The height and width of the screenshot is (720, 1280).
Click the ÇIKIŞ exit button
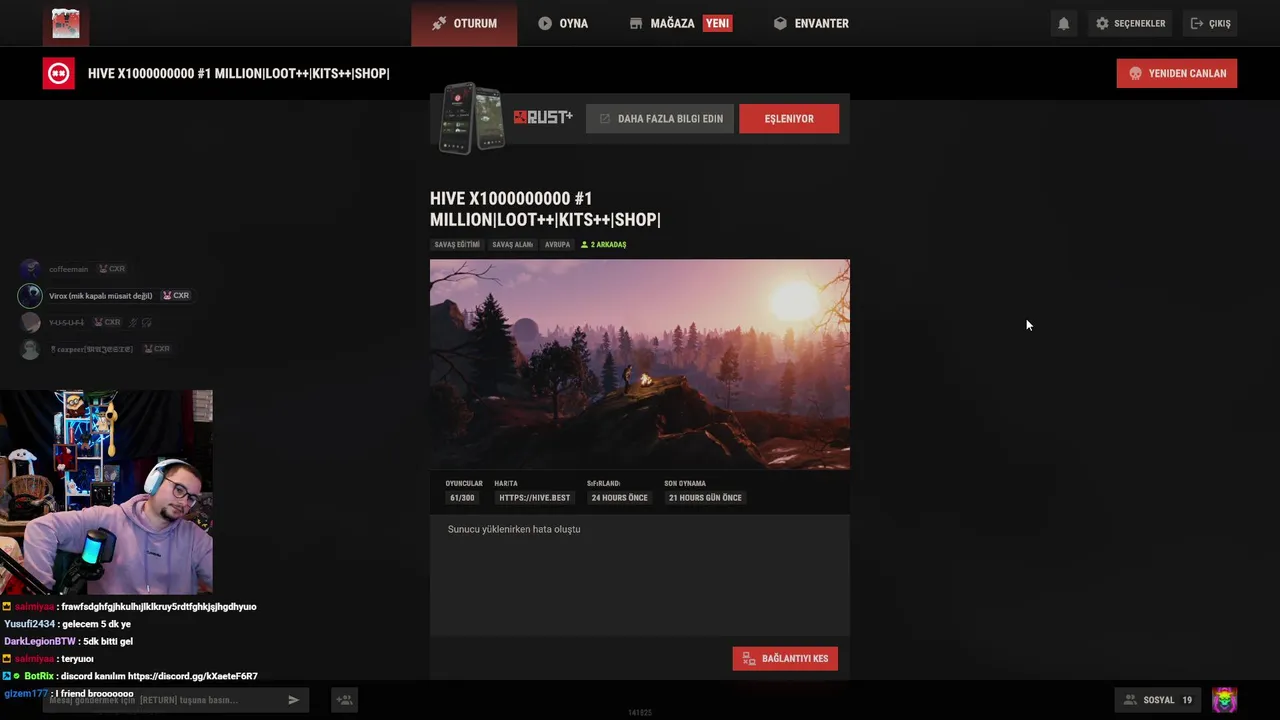(x=1210, y=23)
